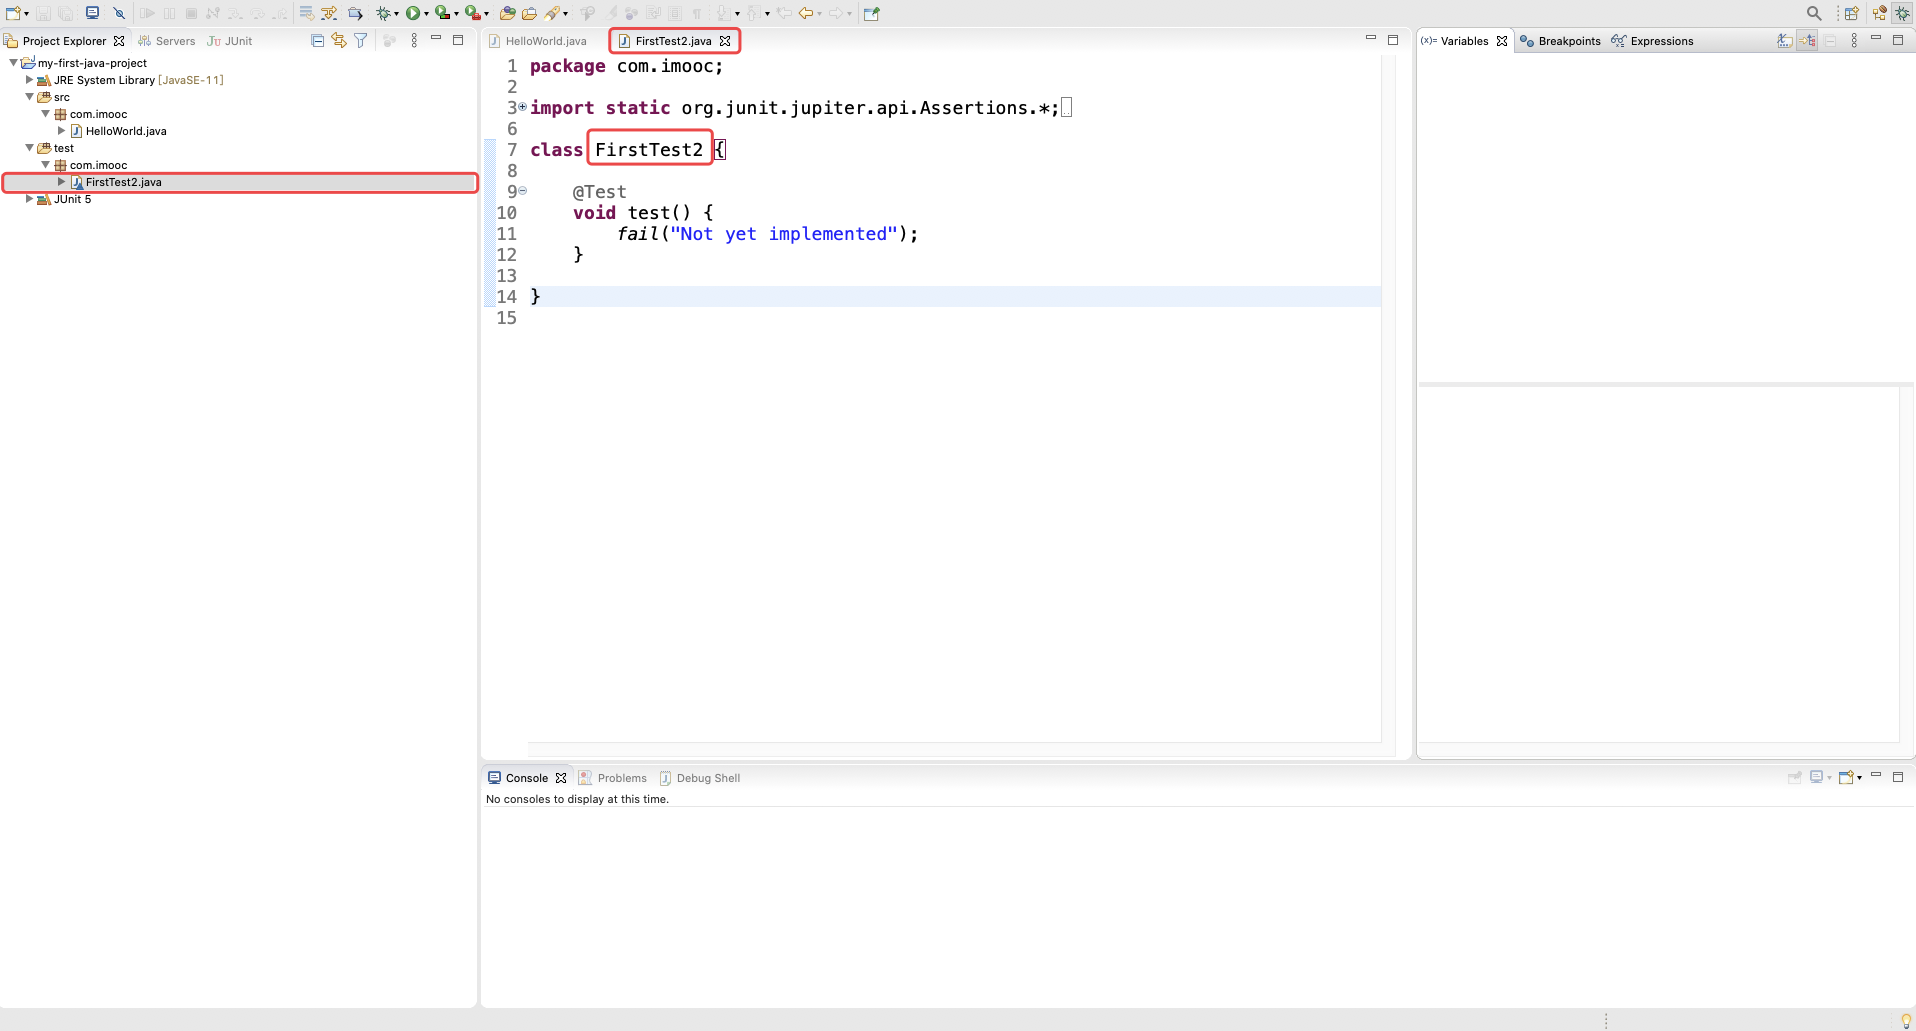
Task: Switch to the JUnit tab
Action: [230, 41]
